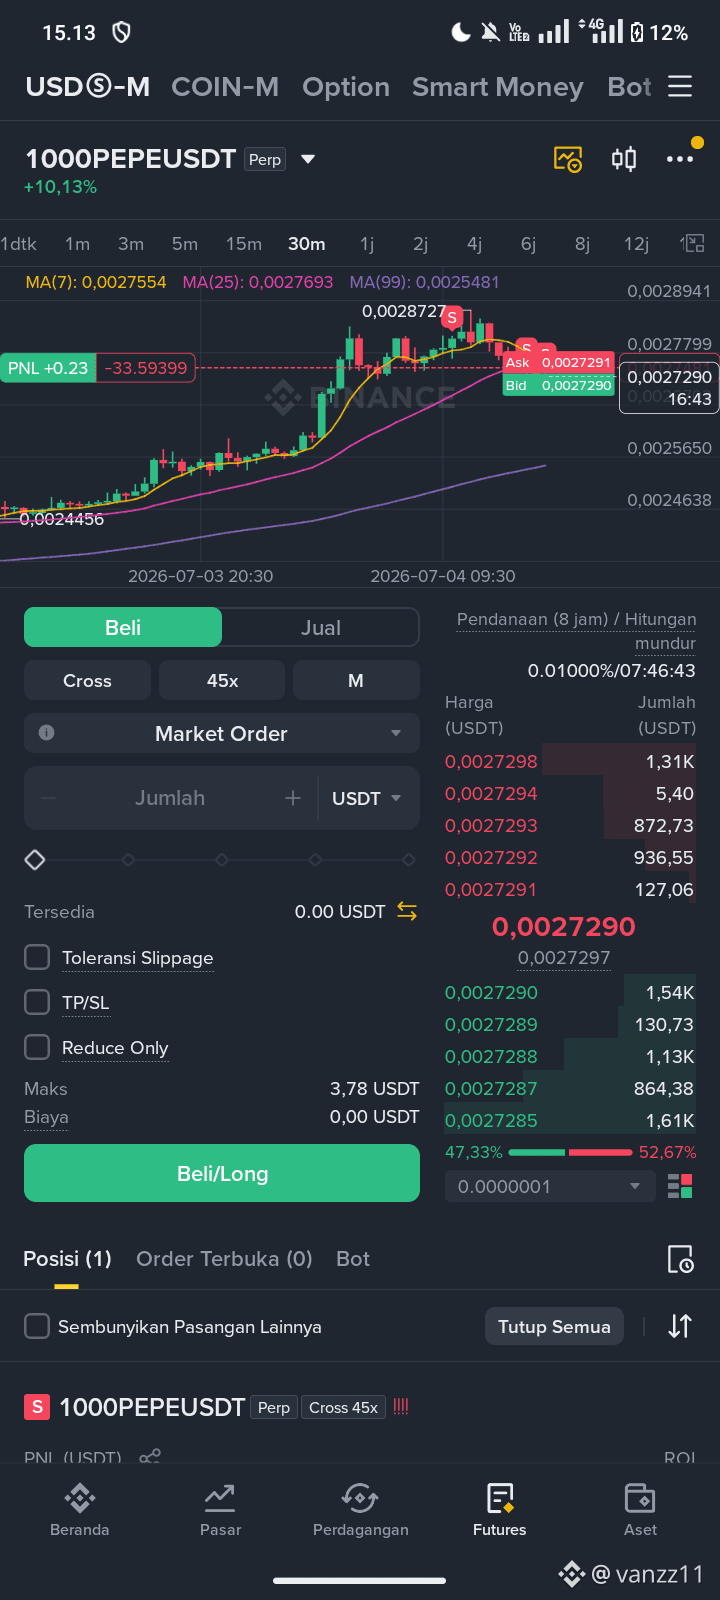Viewport: 720px width, 1600px height.
Task: Tap the last price 0,0027290 in order book
Action: [564, 926]
